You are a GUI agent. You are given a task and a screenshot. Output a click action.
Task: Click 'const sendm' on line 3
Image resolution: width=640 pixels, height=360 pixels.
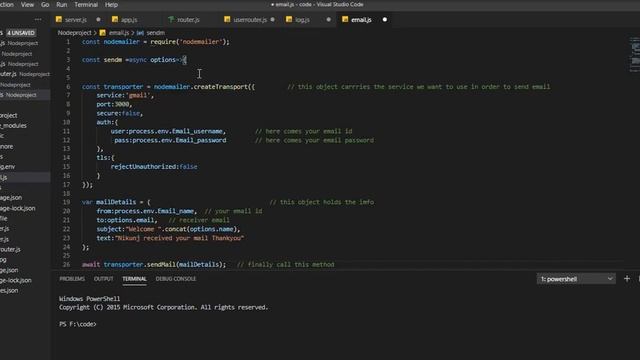tap(102, 60)
